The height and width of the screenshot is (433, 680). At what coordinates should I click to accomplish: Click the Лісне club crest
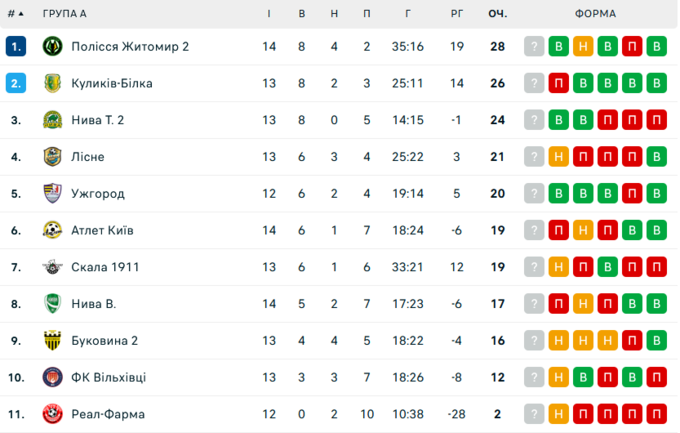[53, 157]
